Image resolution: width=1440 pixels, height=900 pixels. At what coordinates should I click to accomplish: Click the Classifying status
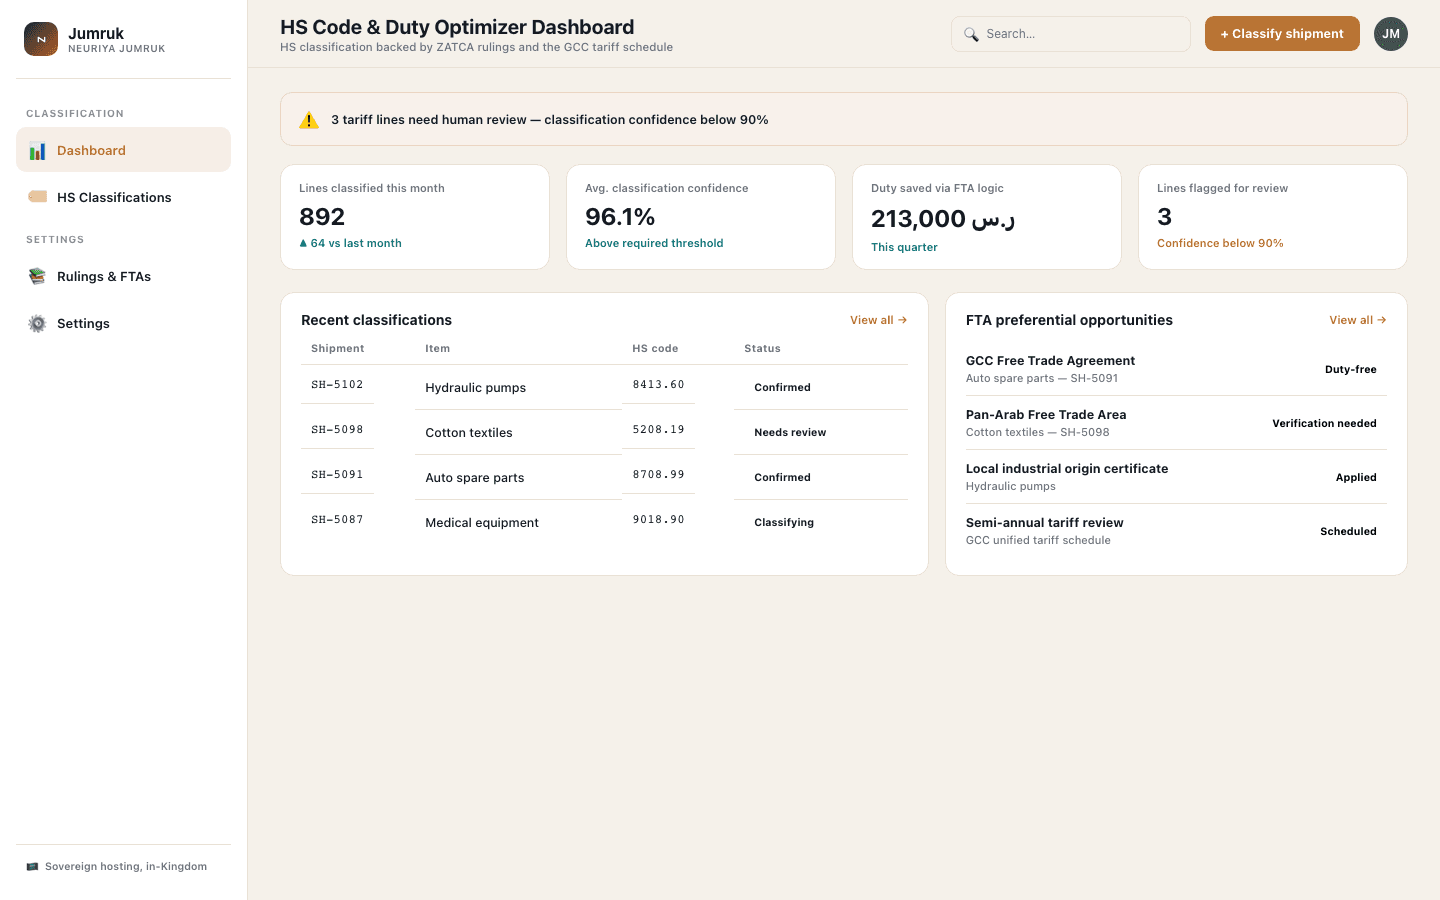784,523
